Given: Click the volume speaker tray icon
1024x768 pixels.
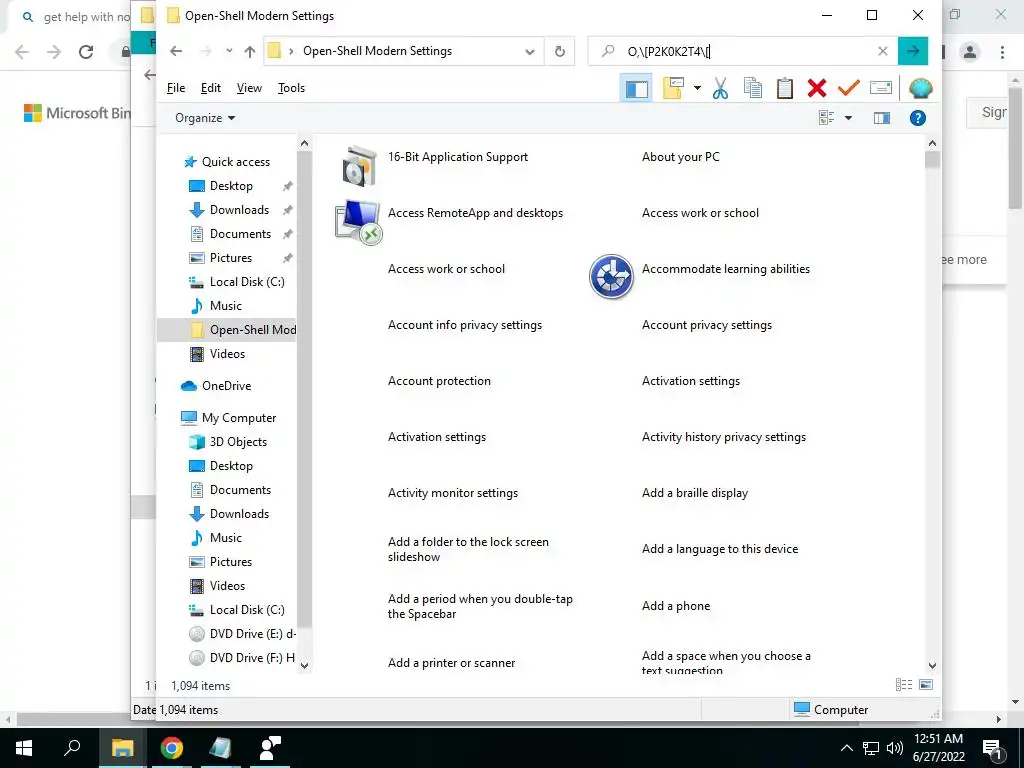Looking at the screenshot, I should point(895,748).
